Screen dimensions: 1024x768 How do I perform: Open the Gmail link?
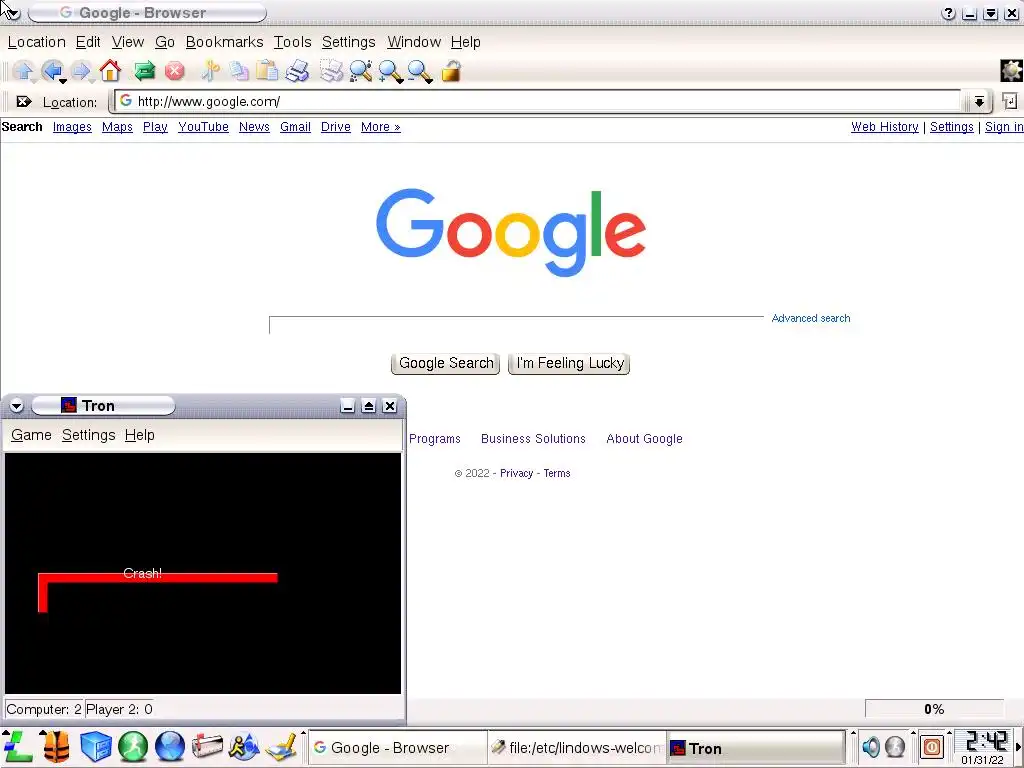[295, 127]
